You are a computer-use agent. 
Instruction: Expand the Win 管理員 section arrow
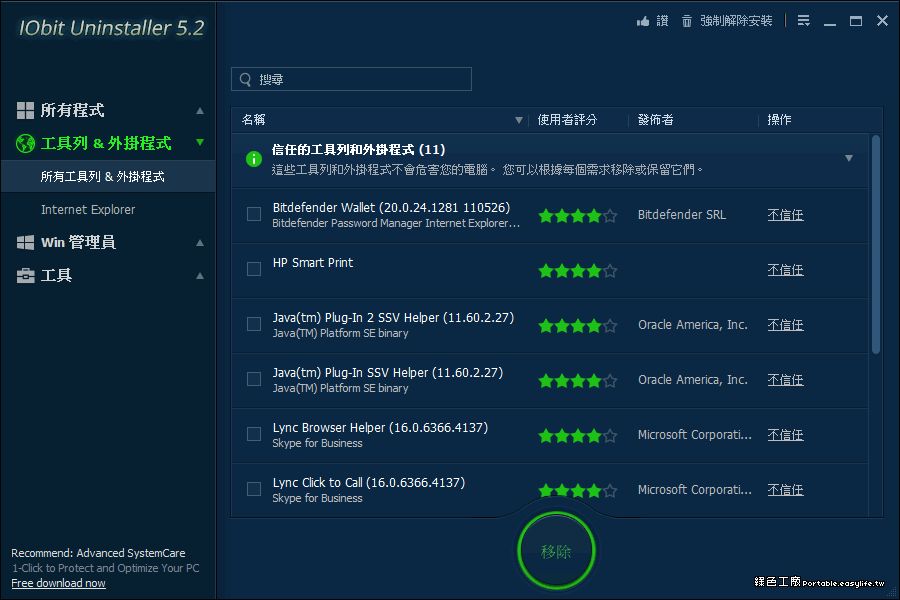[200, 242]
